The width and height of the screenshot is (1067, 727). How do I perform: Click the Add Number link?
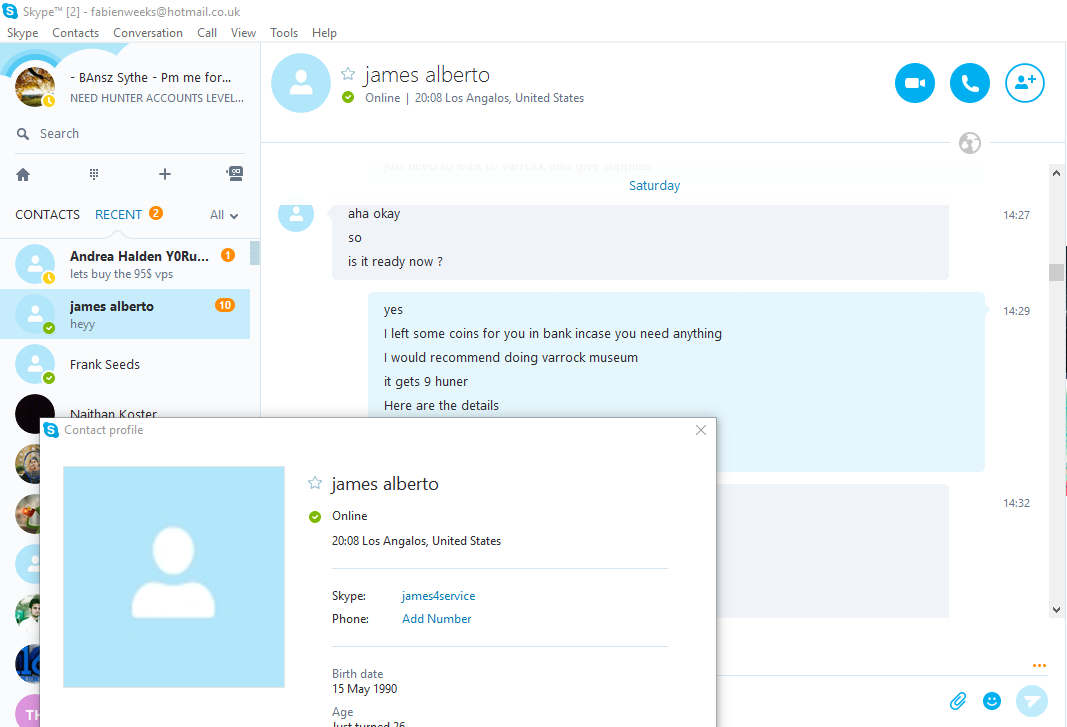(x=436, y=619)
